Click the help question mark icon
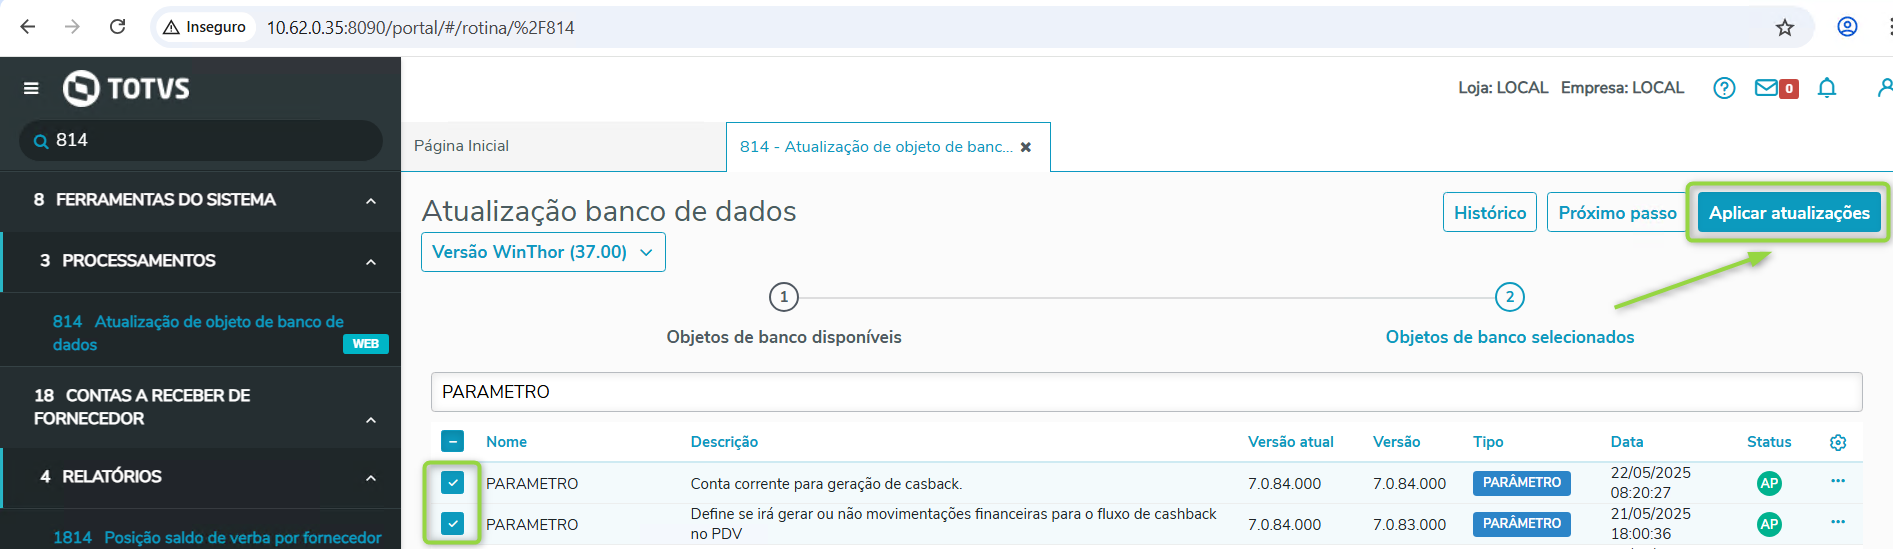This screenshot has height=549, width=1893. 1723,88
